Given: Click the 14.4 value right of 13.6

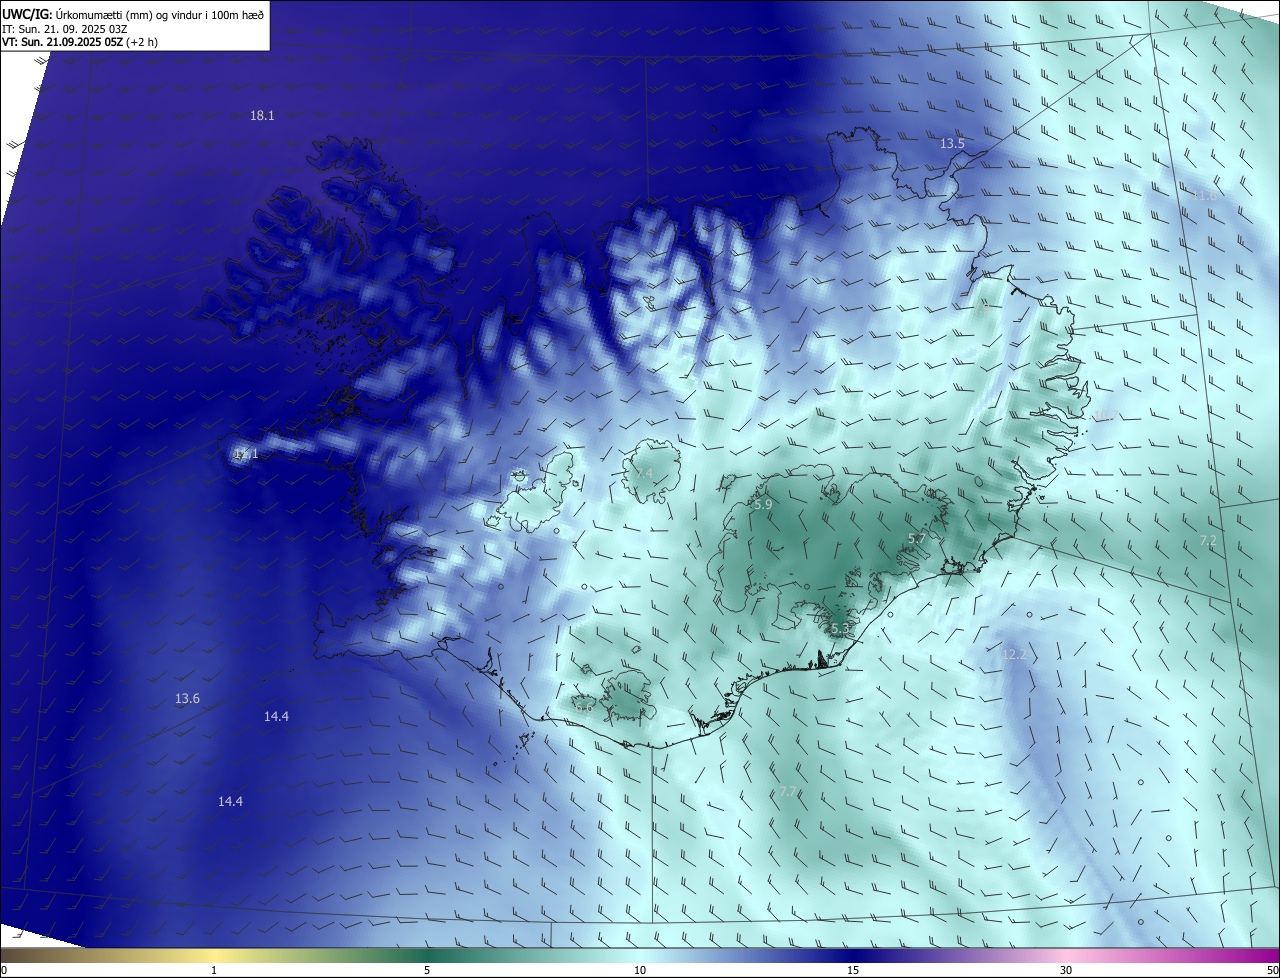Looking at the screenshot, I should [x=276, y=717].
